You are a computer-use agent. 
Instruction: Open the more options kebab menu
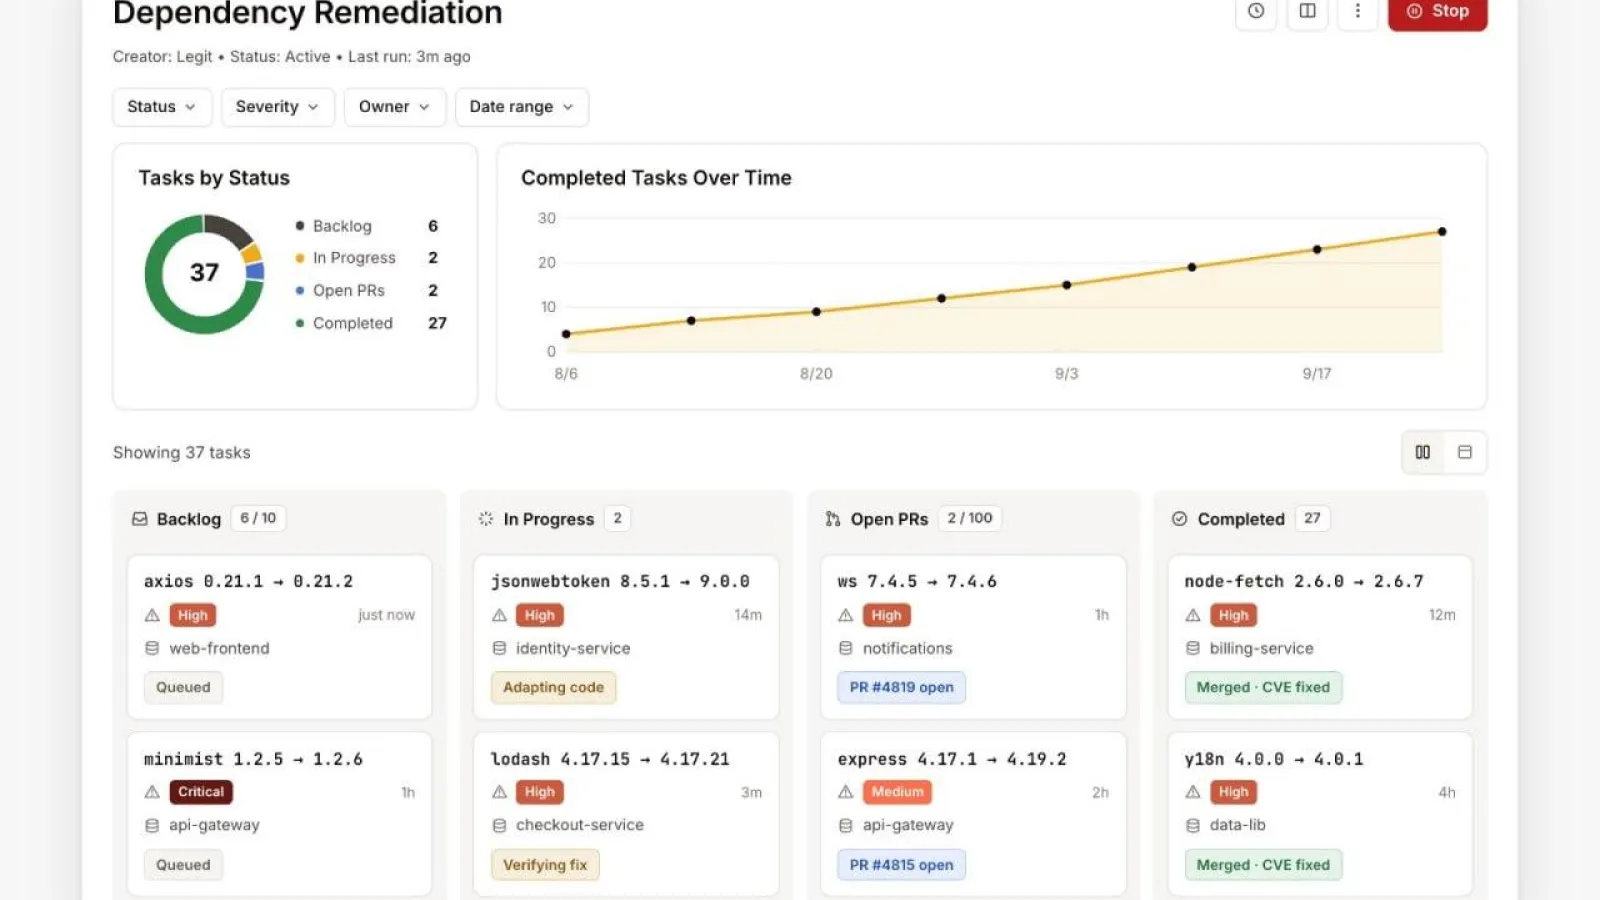[x=1357, y=11]
